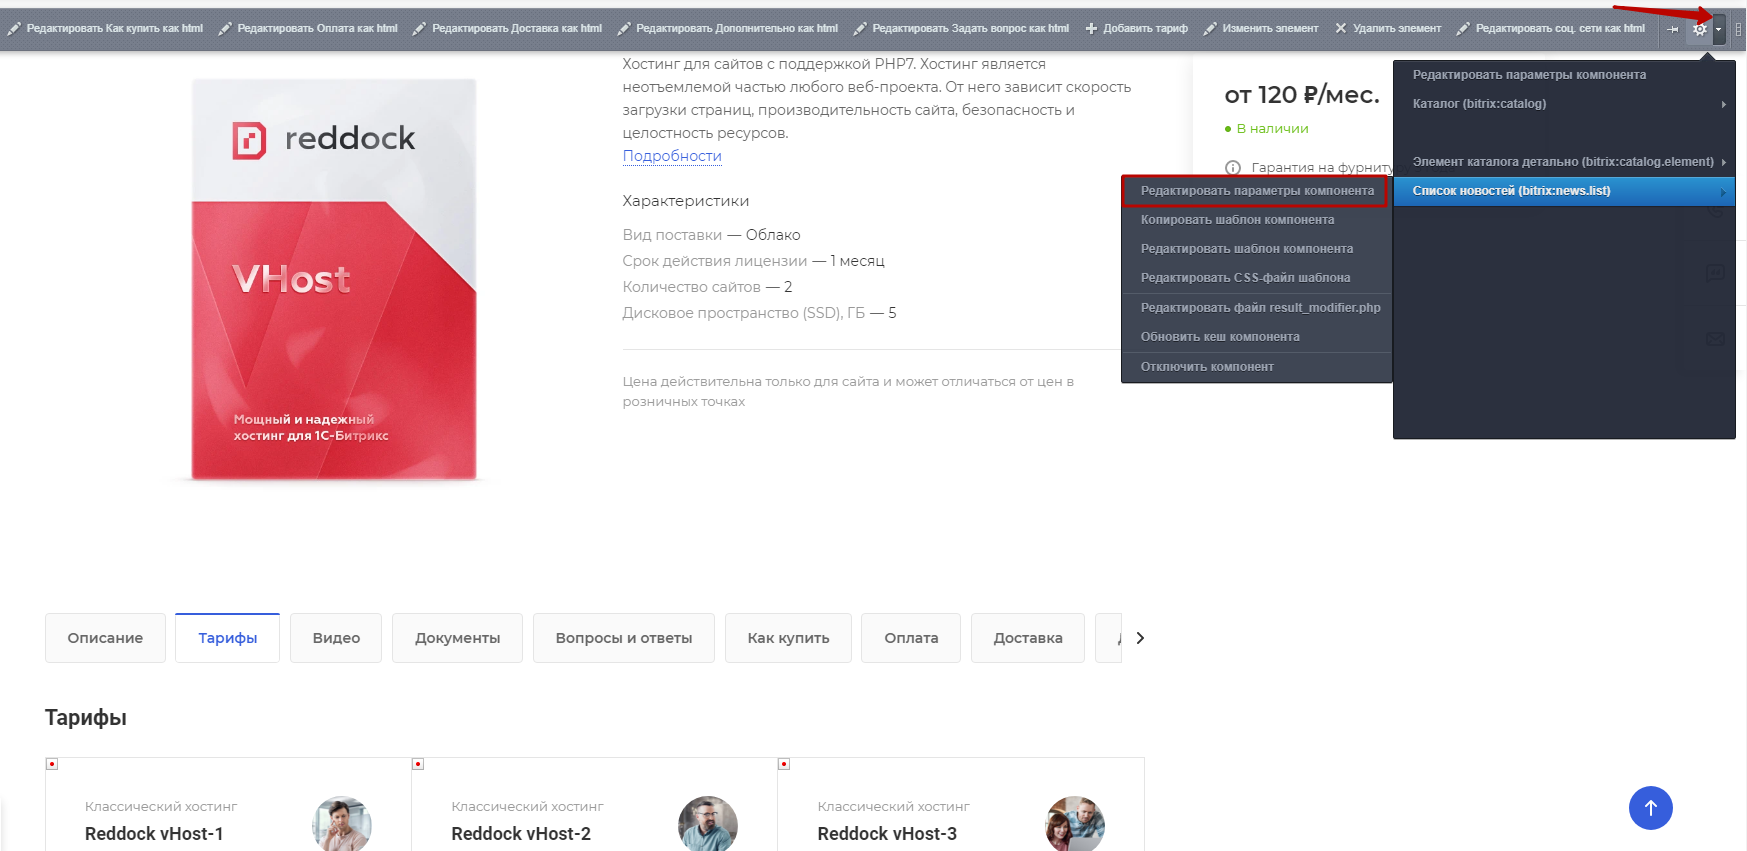Choose 'Редактировать шаблон компонента' in submenu
The height and width of the screenshot is (851, 1747).
1257,249
